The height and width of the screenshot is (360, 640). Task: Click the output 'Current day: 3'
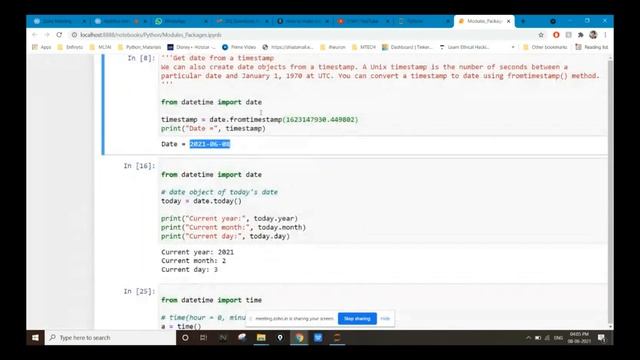(189, 270)
